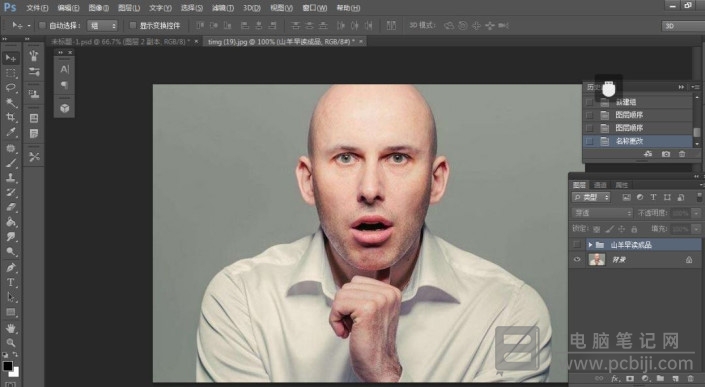Select the 背景 layer thumbnail
Screen dimensions: 705x387
point(597,259)
